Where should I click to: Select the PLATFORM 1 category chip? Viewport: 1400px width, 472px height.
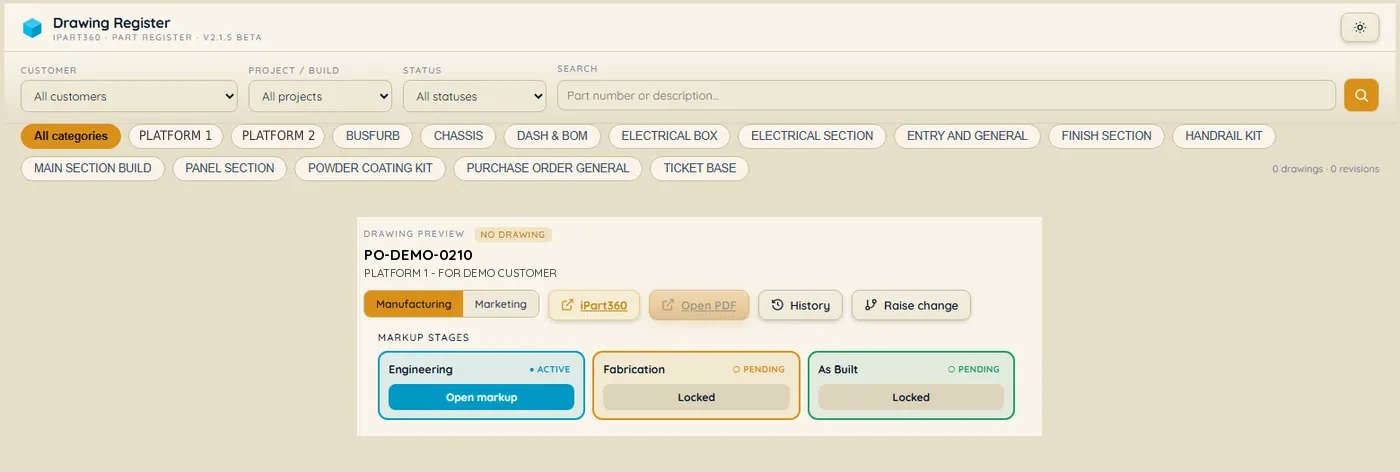click(176, 136)
